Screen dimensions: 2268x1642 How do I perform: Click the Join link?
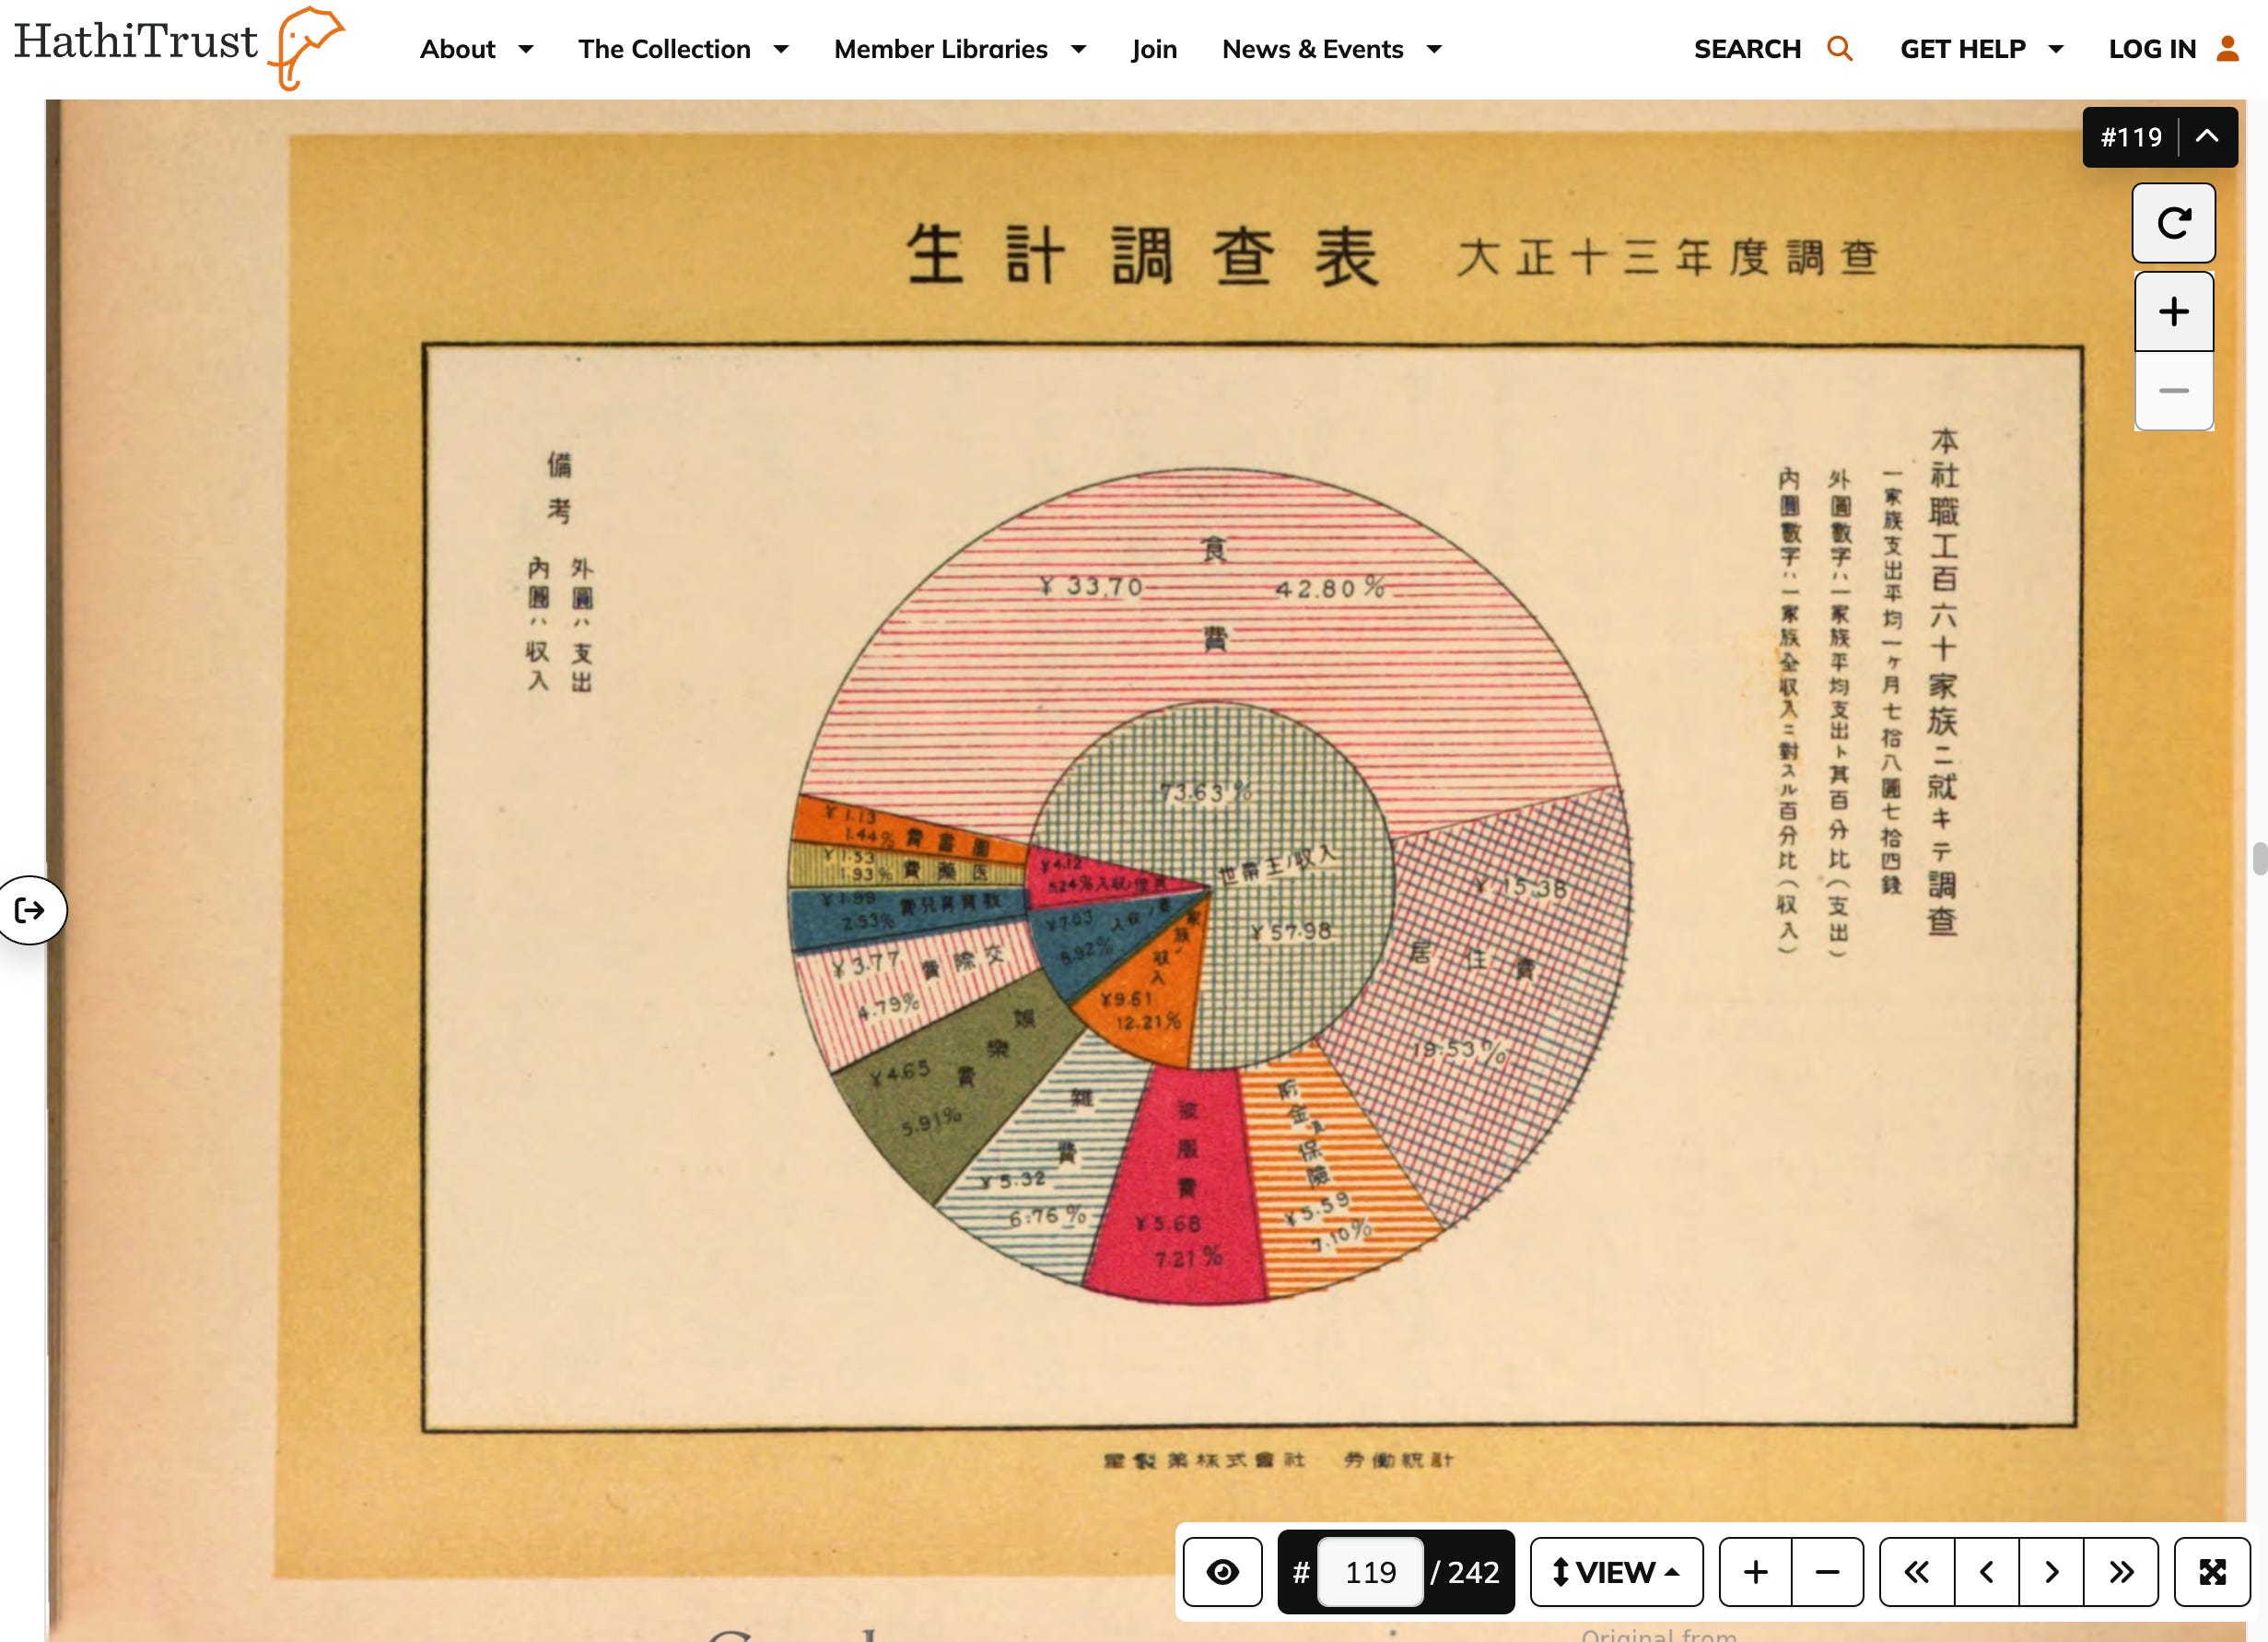1154,49
